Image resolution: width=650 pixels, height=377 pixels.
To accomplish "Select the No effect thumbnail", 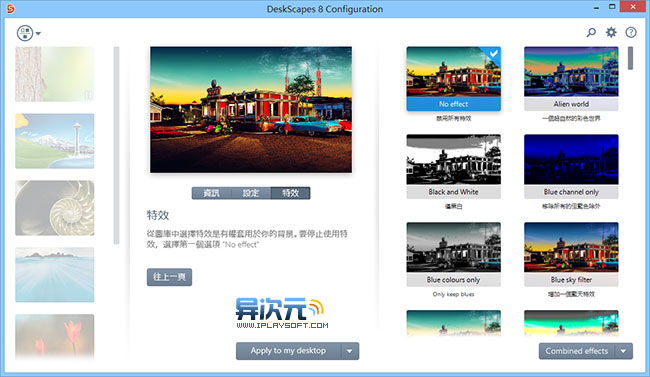I will (454, 78).
